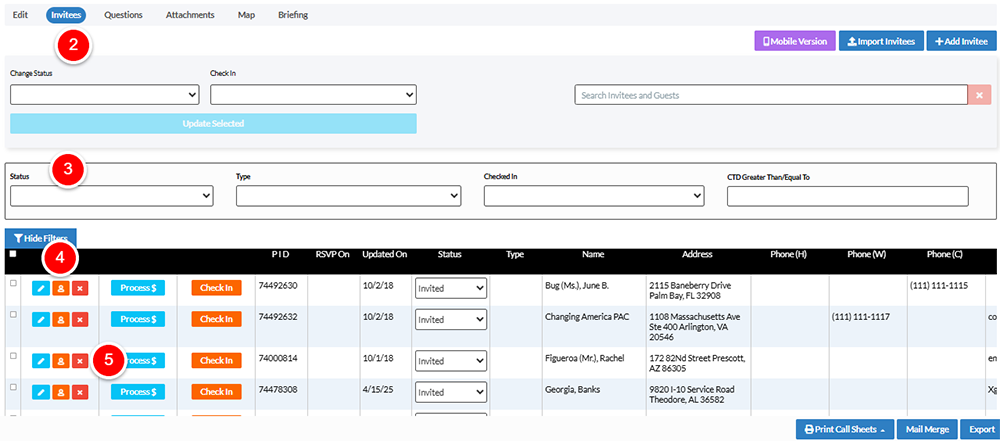1000x441 pixels.
Task: Check in Rachel Figueroa
Action: coord(216,361)
